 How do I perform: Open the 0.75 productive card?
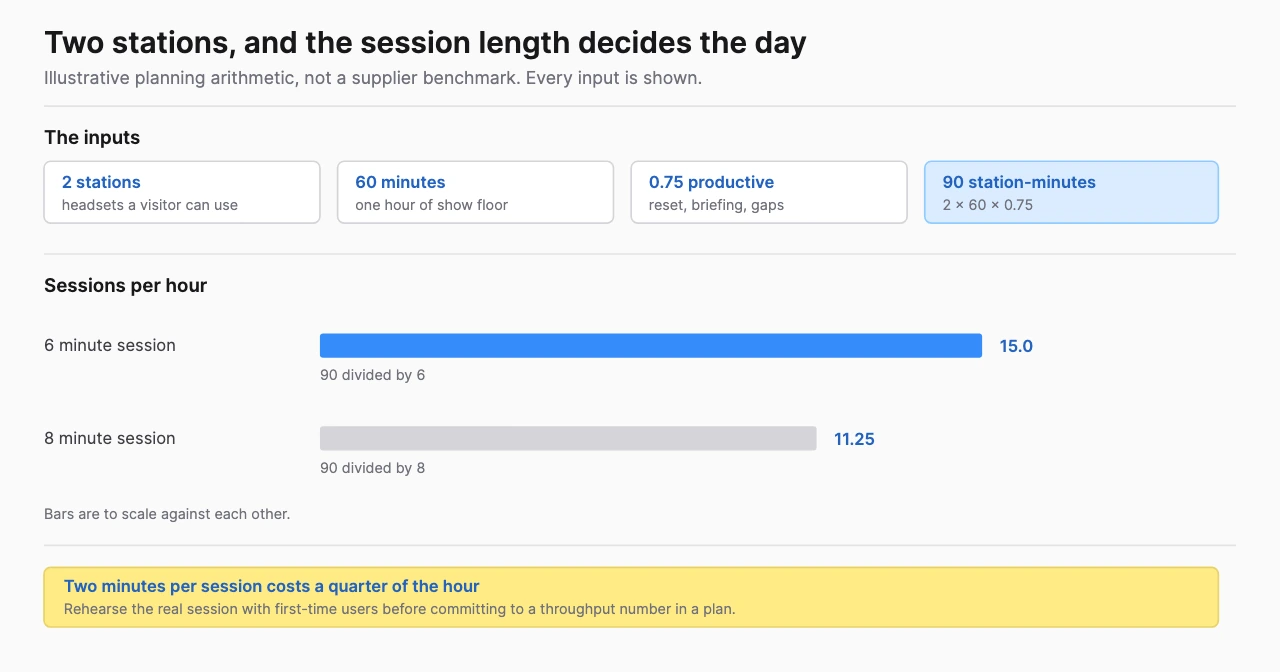tap(769, 192)
